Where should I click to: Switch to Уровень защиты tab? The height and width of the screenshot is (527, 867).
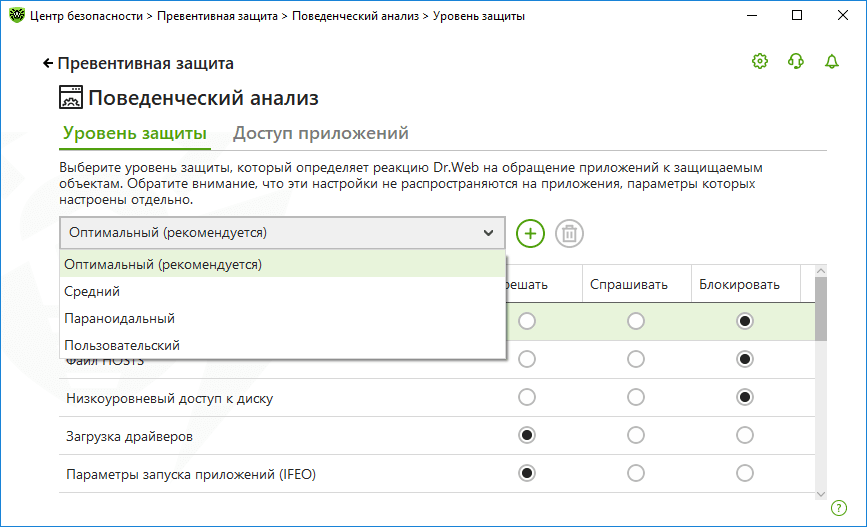(134, 133)
